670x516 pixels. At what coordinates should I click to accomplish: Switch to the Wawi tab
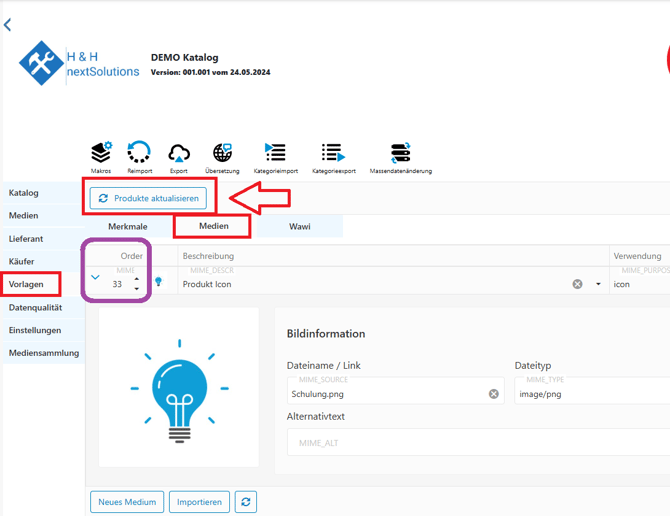300,227
